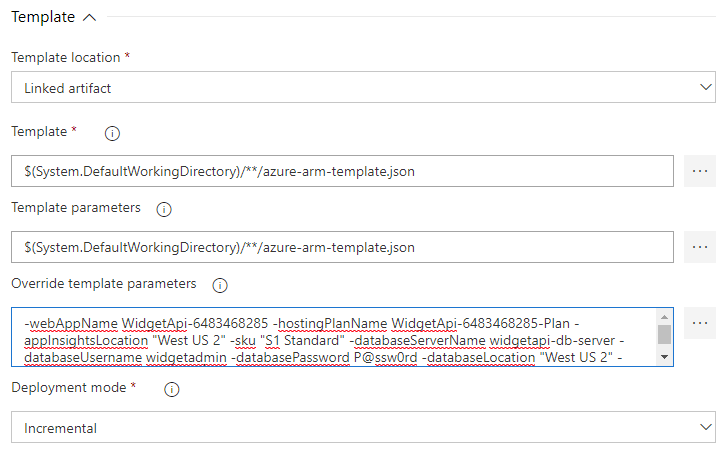Screen dimensions: 723x460
Task: Click the Template location label
Action: point(65,57)
